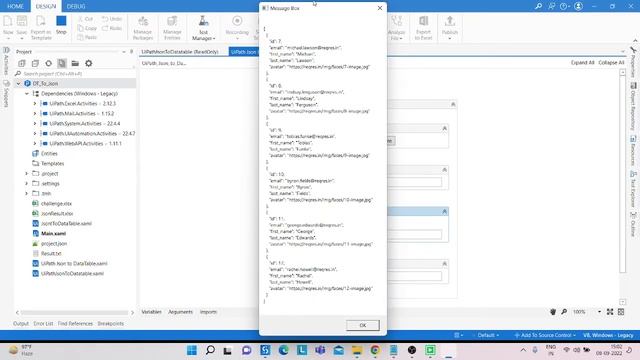640x360 pixels.
Task: Switch to the DESIGN ribbon tab
Action: pyautogui.click(x=46, y=6)
